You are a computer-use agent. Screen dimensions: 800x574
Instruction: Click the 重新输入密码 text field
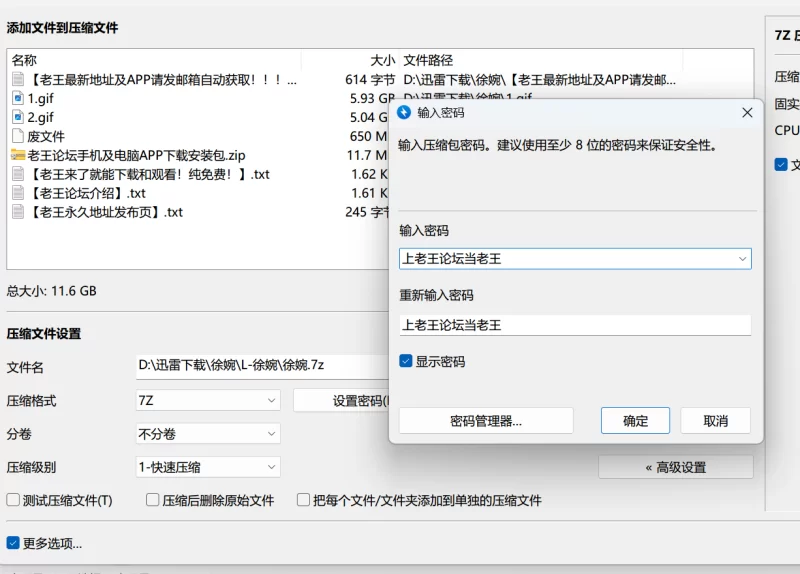575,325
